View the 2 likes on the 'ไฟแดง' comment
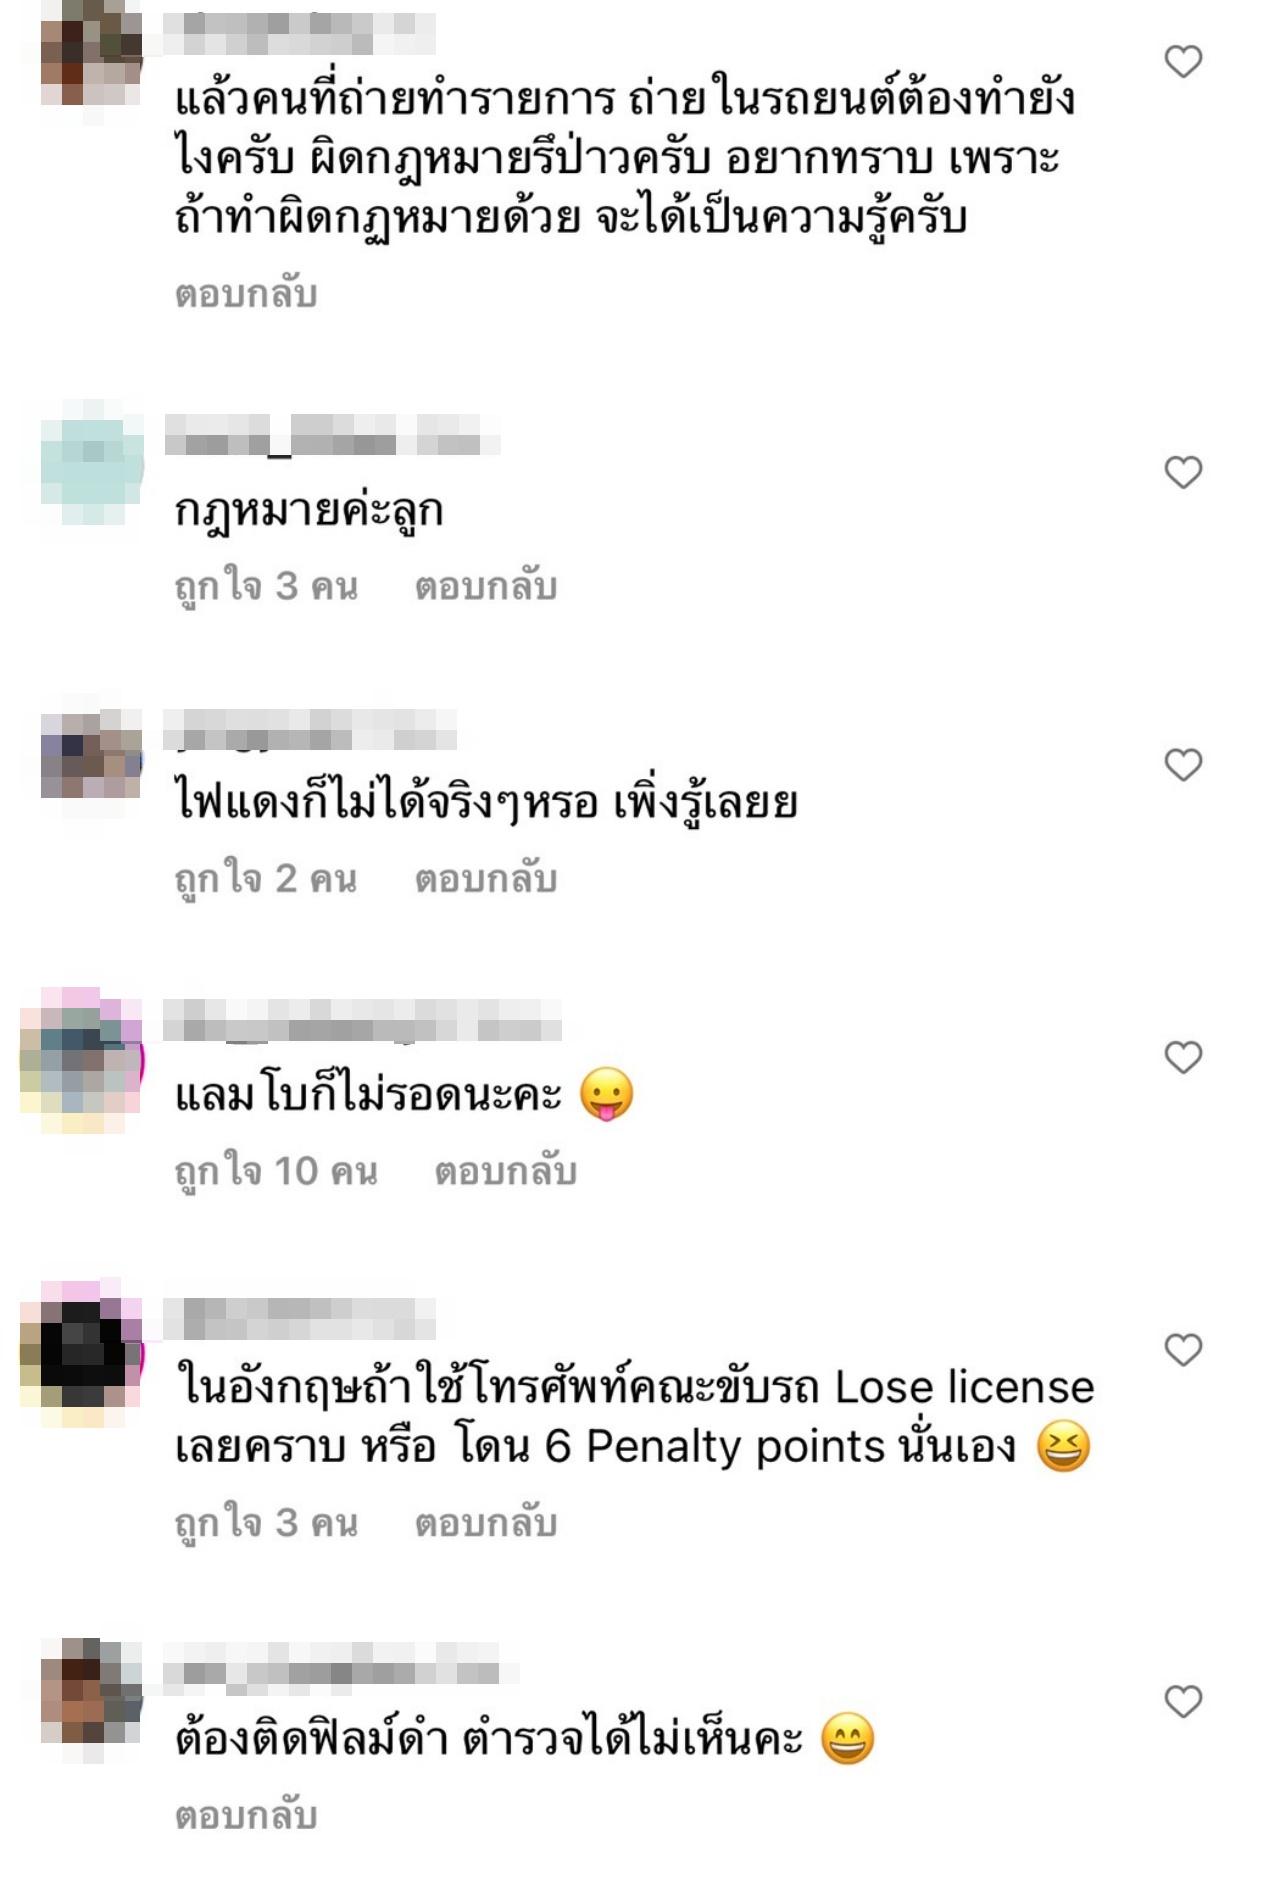The image size is (1280, 1902). (x=266, y=879)
